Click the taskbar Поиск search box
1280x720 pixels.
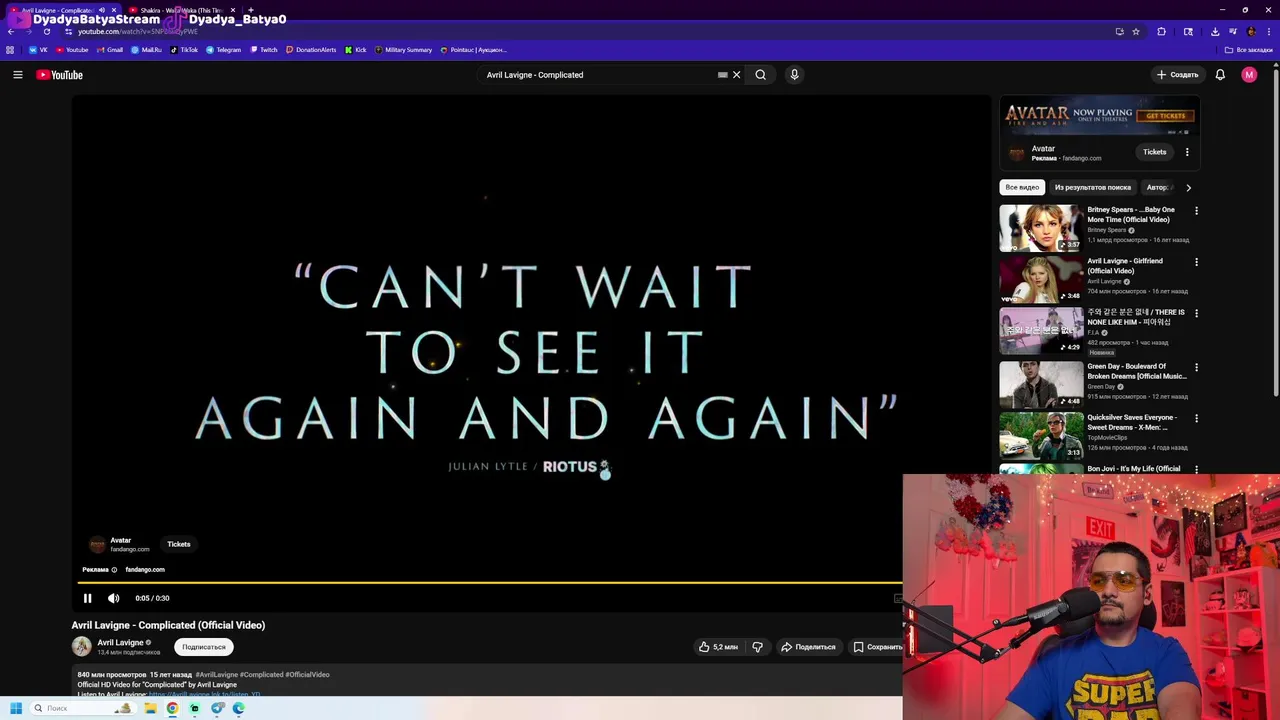[x=82, y=708]
